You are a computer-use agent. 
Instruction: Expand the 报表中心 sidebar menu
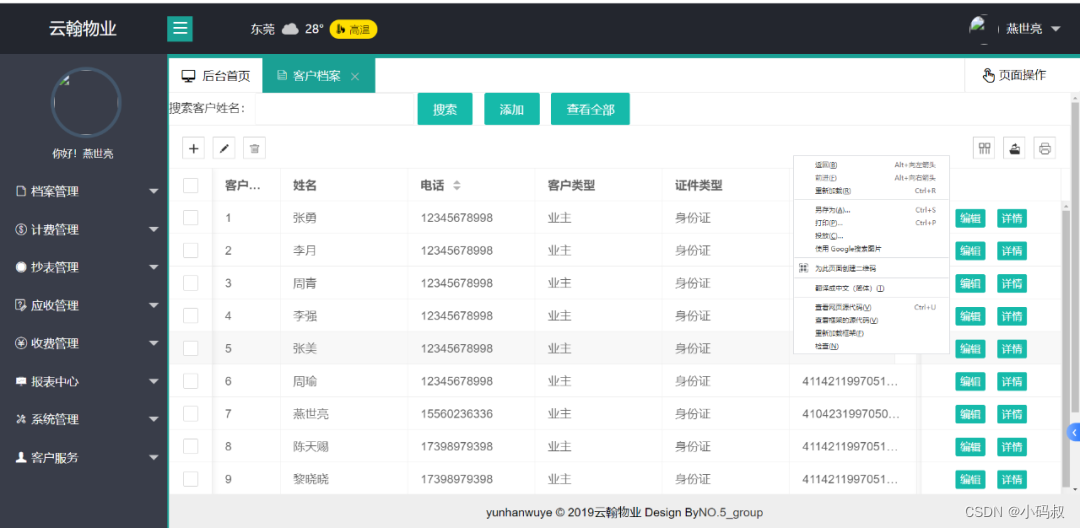[x=84, y=381]
